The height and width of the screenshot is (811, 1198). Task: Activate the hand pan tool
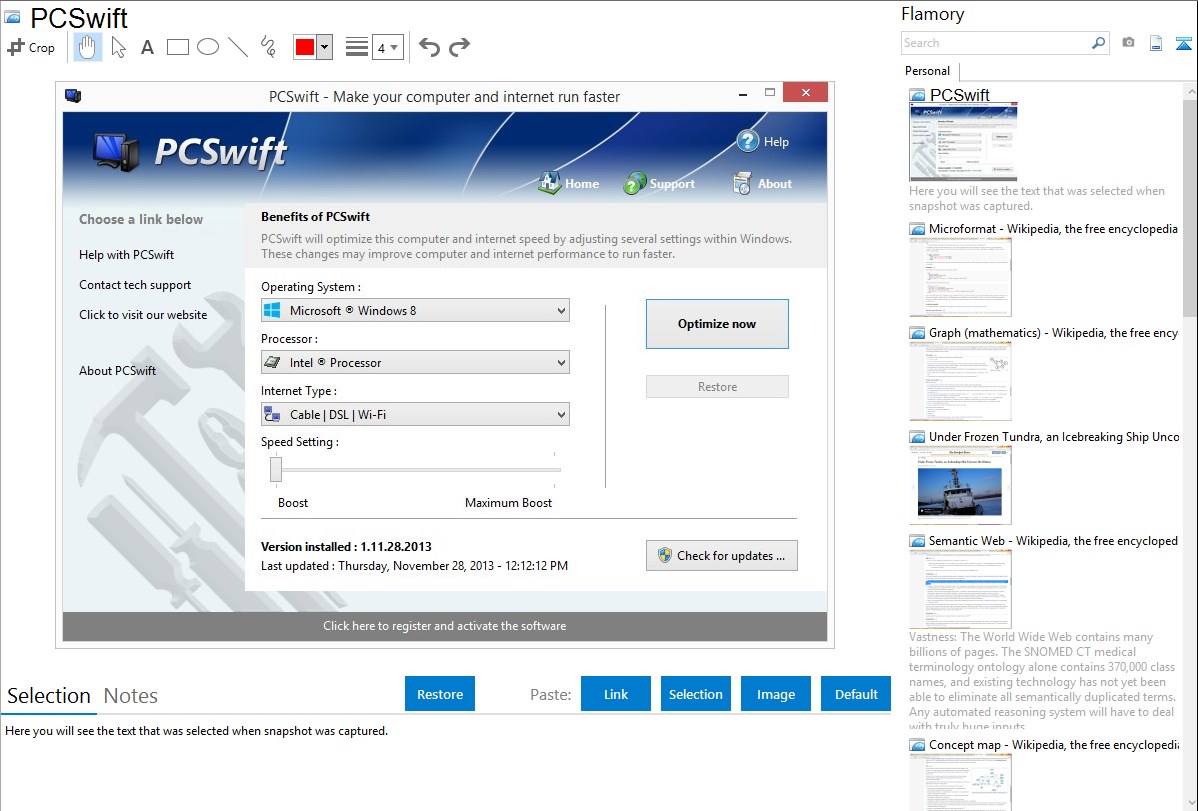87,47
